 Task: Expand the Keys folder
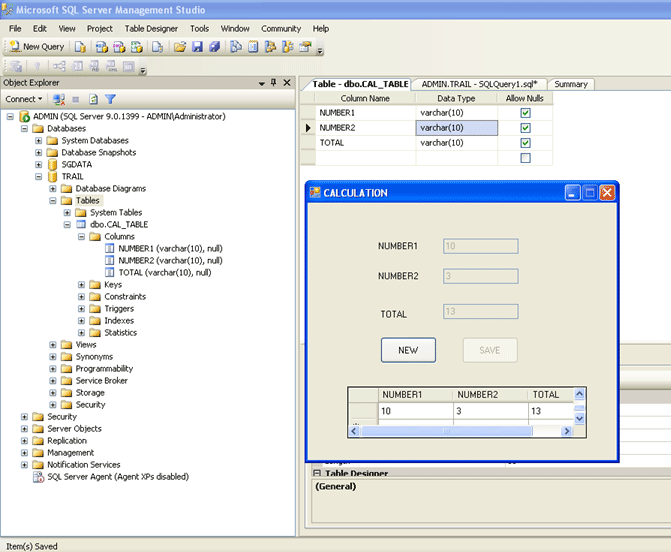click(x=81, y=285)
